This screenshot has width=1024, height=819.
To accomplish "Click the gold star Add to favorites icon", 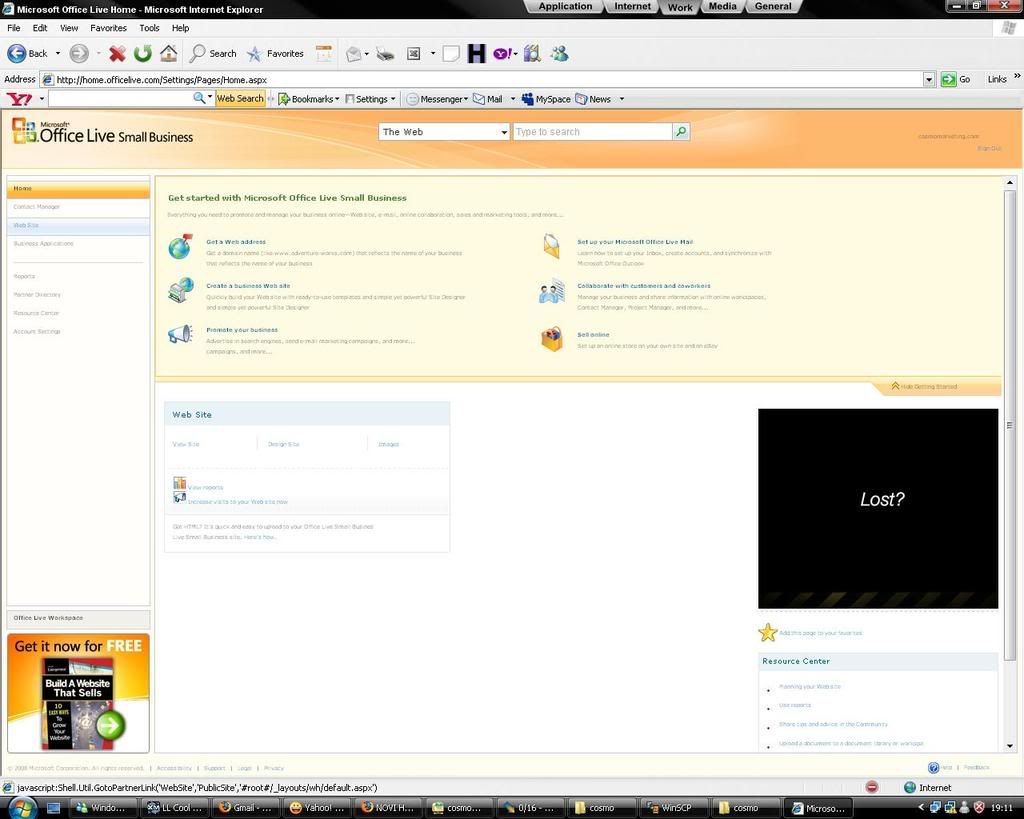I will tap(768, 632).
